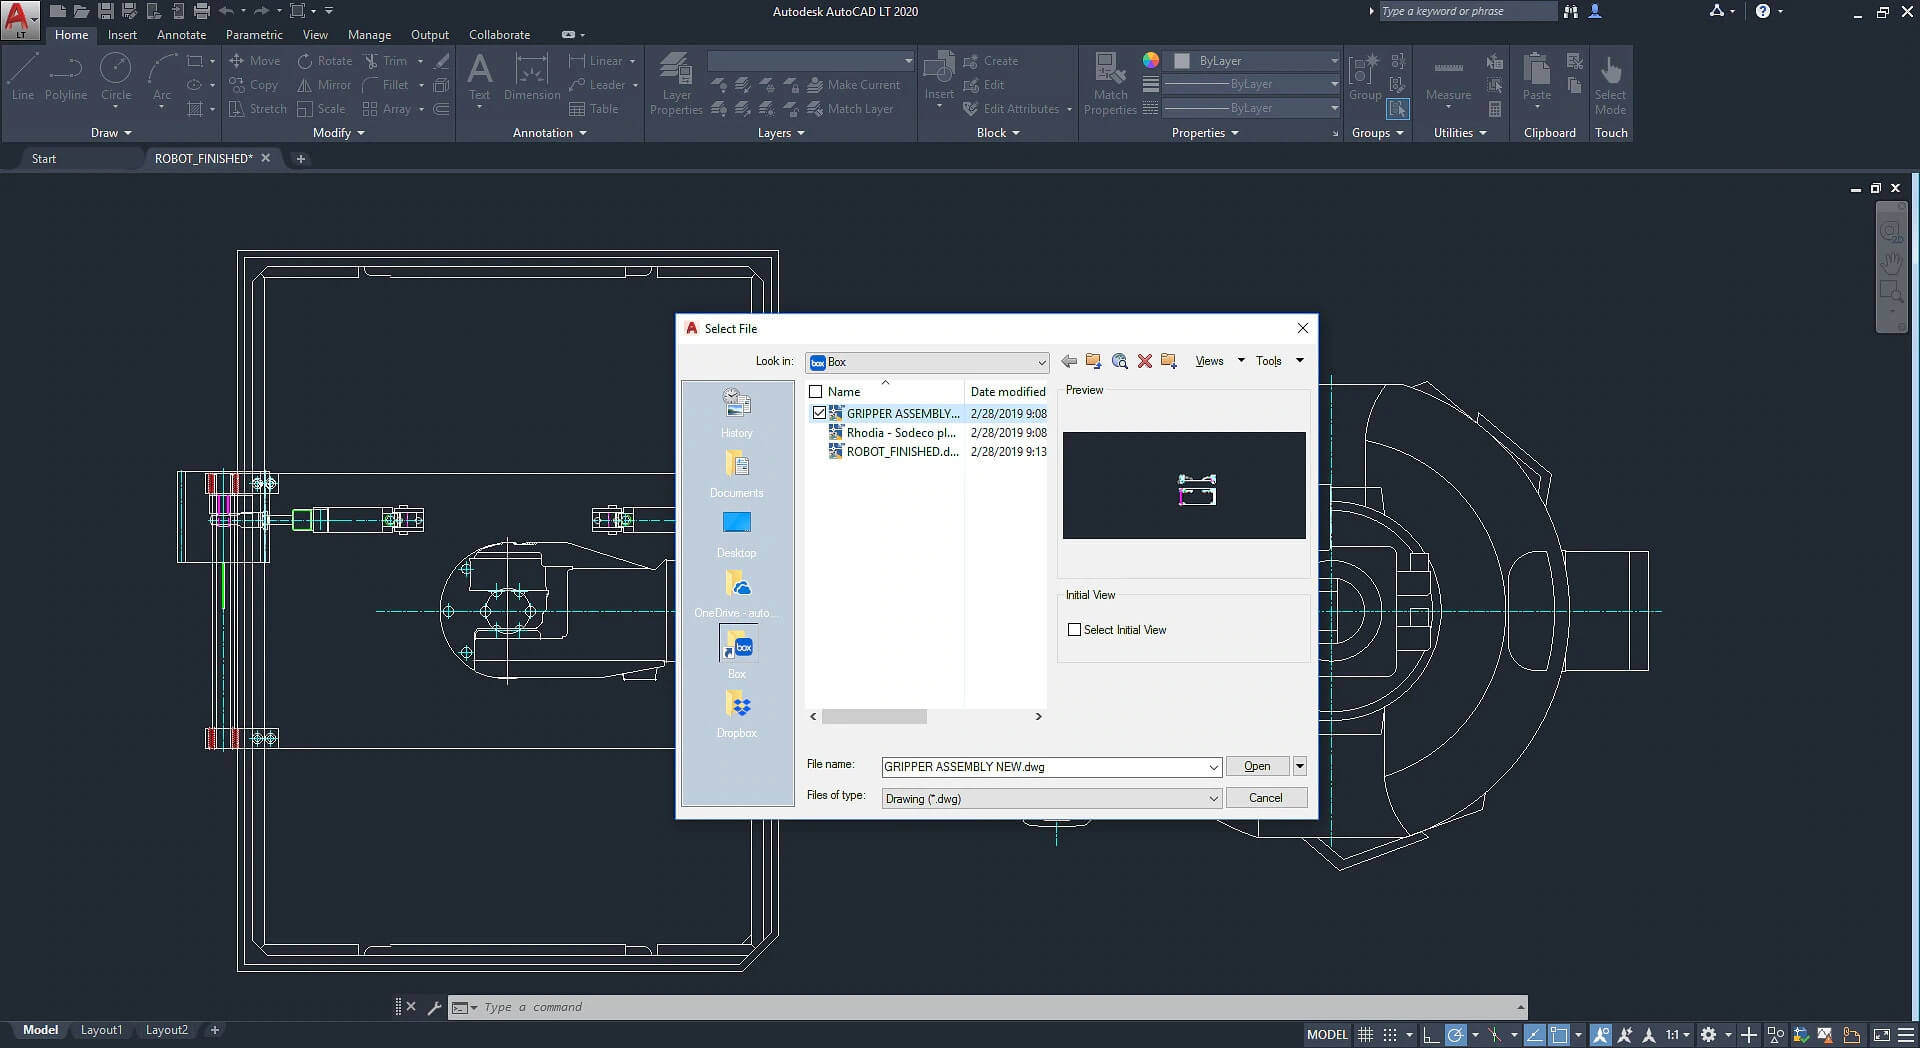Open the Layer Properties manager
Image resolution: width=1920 pixels, height=1048 pixels.
click(x=676, y=85)
